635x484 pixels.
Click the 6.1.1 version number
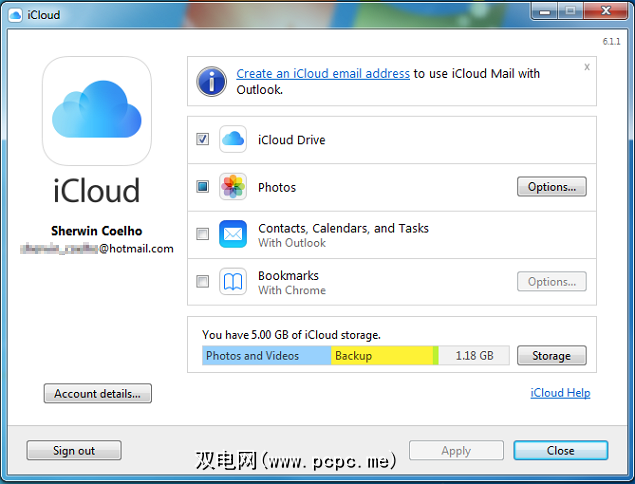pyautogui.click(x=611, y=41)
